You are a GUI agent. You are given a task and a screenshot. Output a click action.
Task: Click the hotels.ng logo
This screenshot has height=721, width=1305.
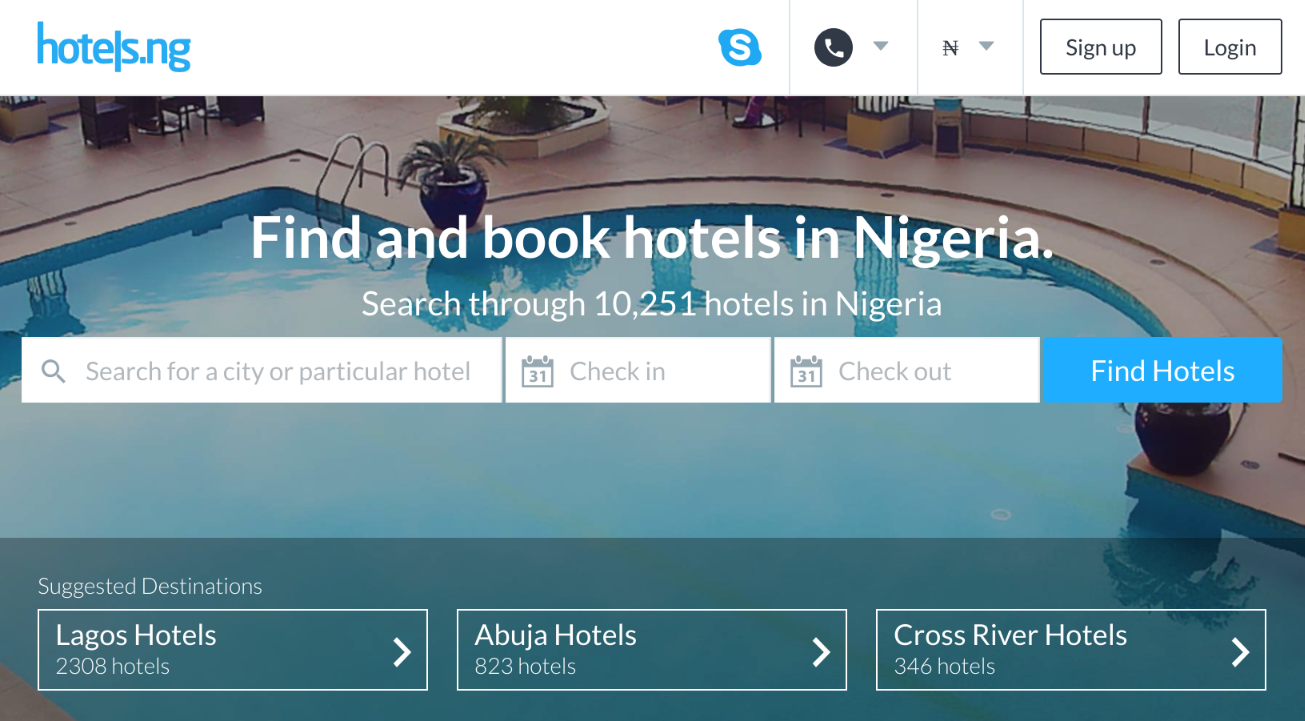click(x=113, y=49)
